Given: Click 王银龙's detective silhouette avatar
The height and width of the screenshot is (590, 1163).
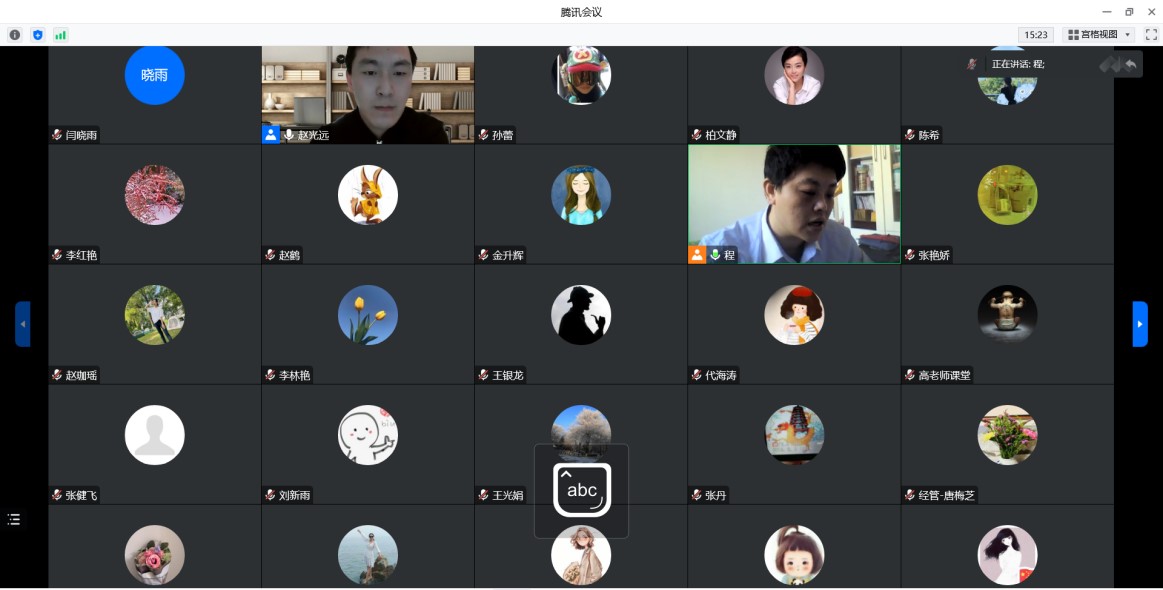Looking at the screenshot, I should click(x=581, y=315).
